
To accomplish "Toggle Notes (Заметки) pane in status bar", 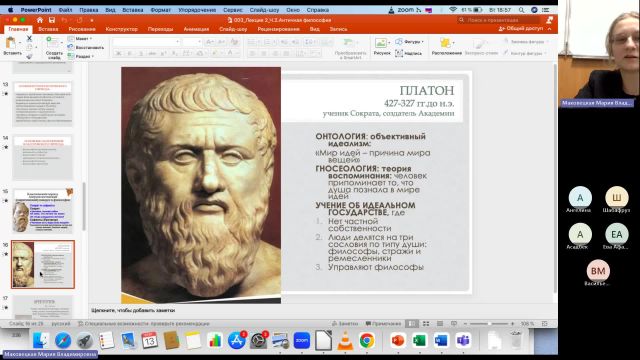I will click(345, 324).
